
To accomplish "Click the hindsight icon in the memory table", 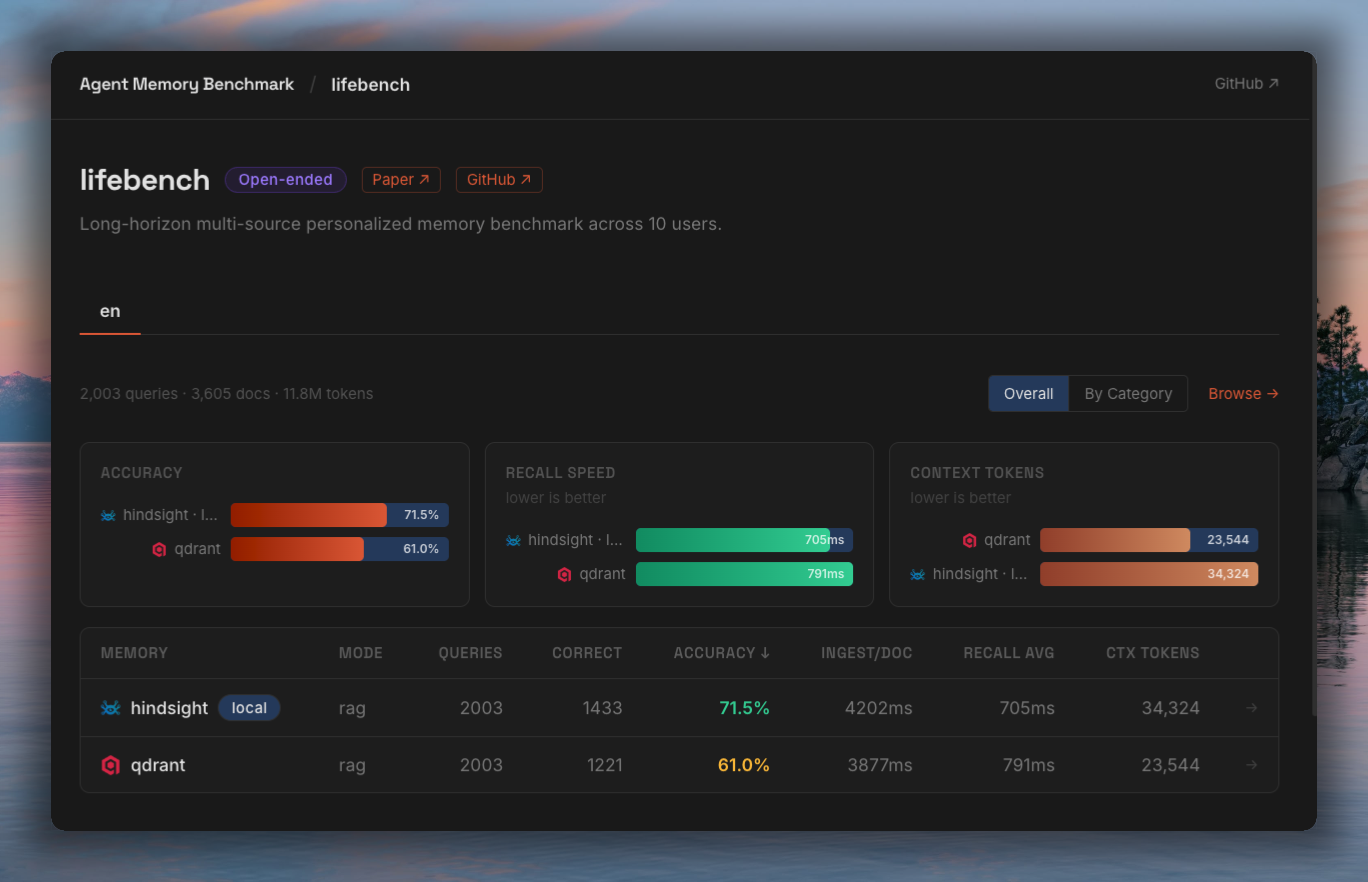I will click(x=111, y=708).
